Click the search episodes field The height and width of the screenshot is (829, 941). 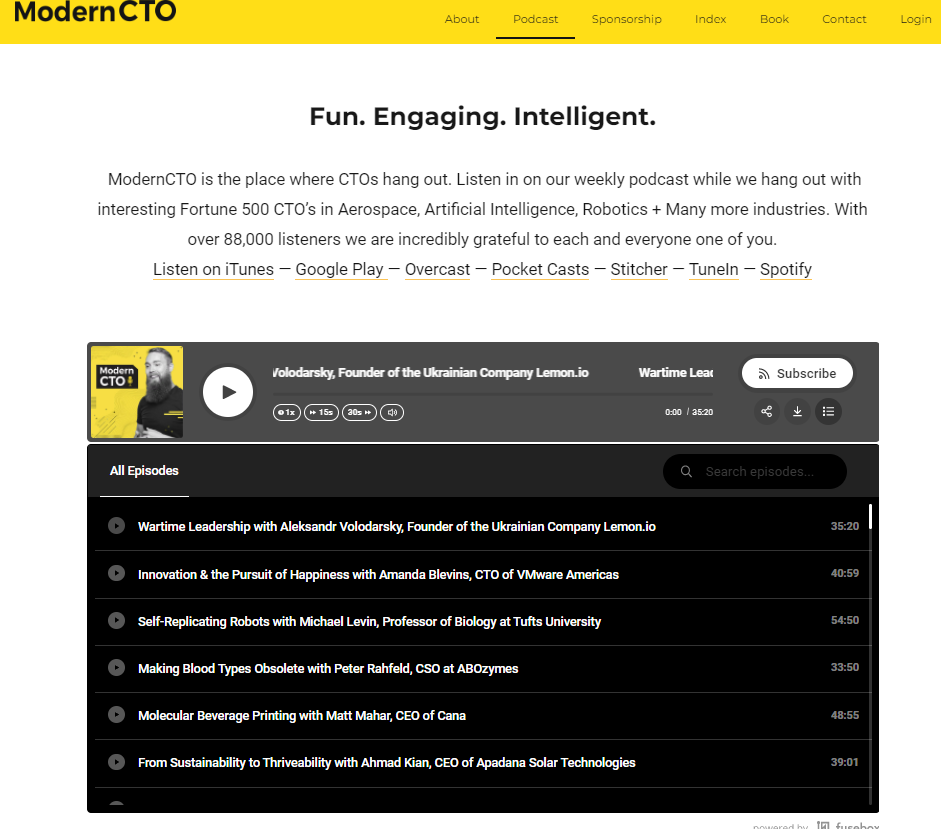coord(765,472)
